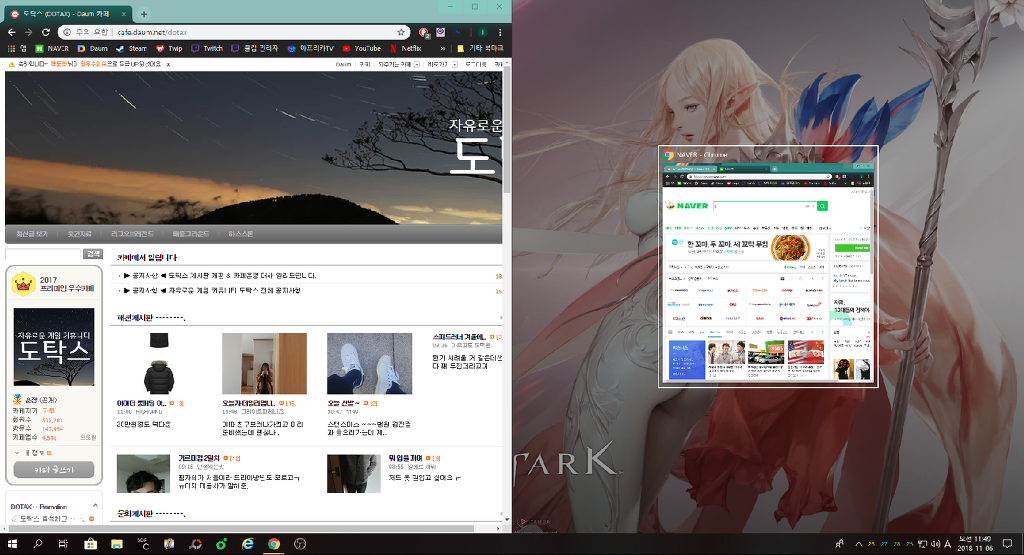Show hidden bookmarks with the double chevron
This screenshot has height=555, width=1024.
tap(443, 48)
